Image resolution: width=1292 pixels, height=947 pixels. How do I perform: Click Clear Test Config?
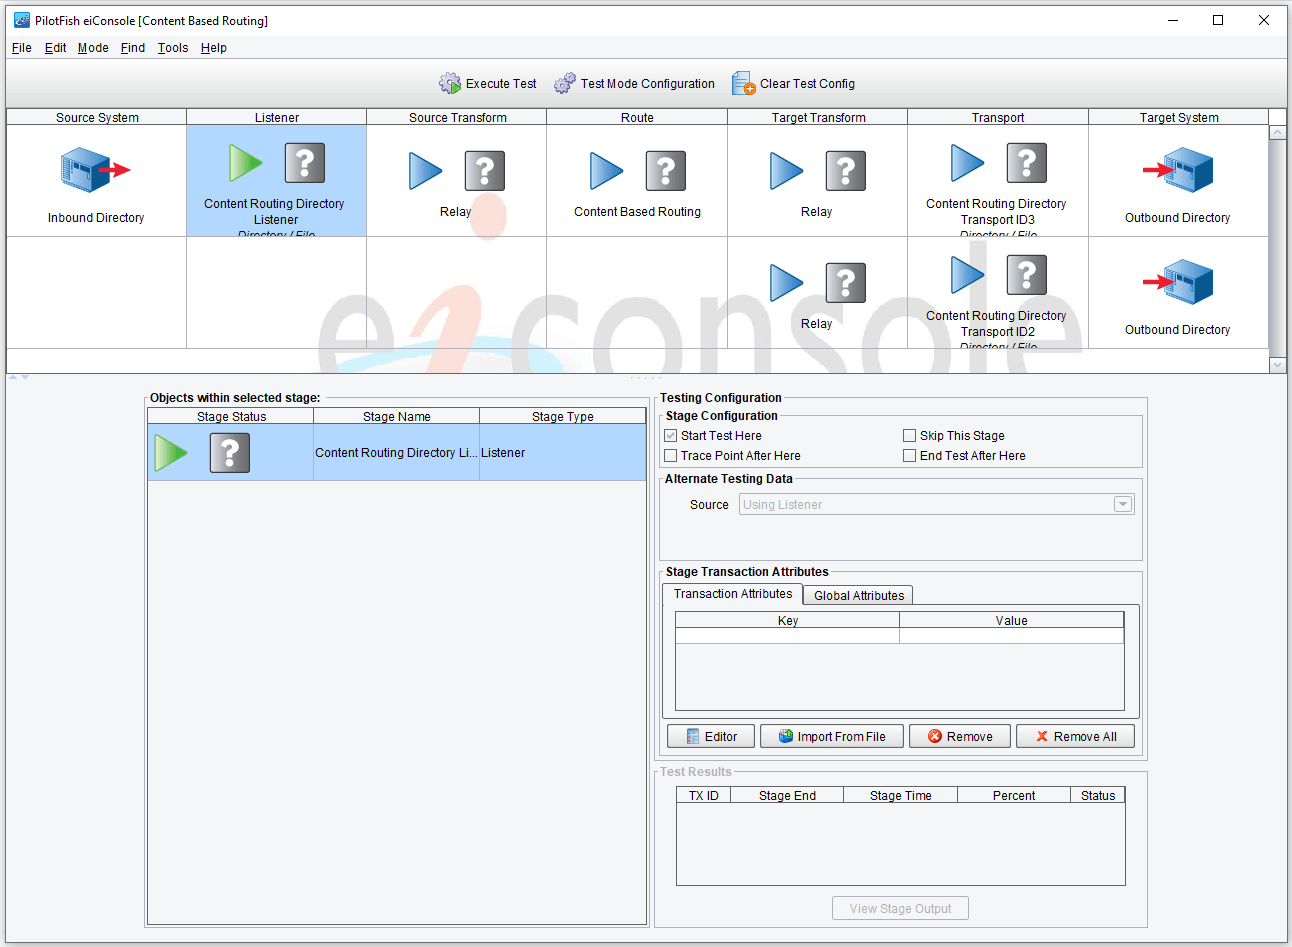[x=794, y=84]
